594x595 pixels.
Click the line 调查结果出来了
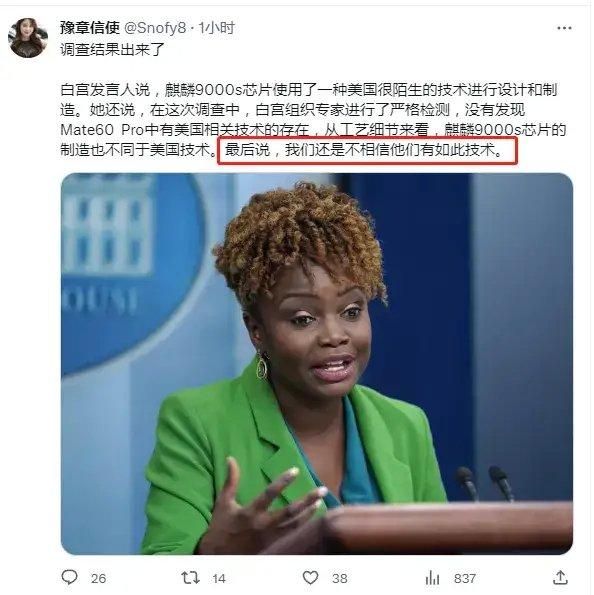[x=112, y=49]
